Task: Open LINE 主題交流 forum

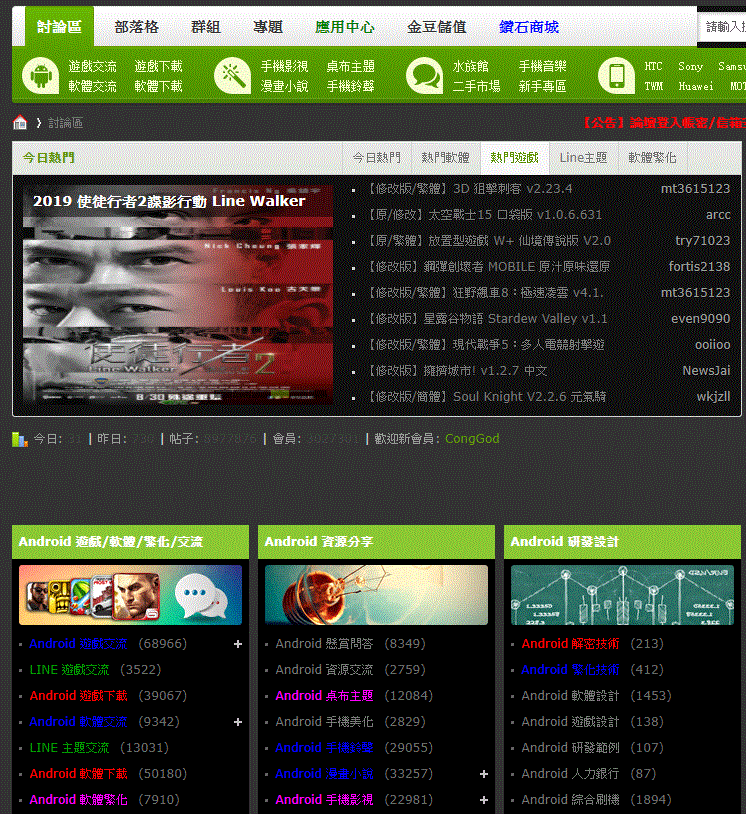Action: tap(70, 748)
